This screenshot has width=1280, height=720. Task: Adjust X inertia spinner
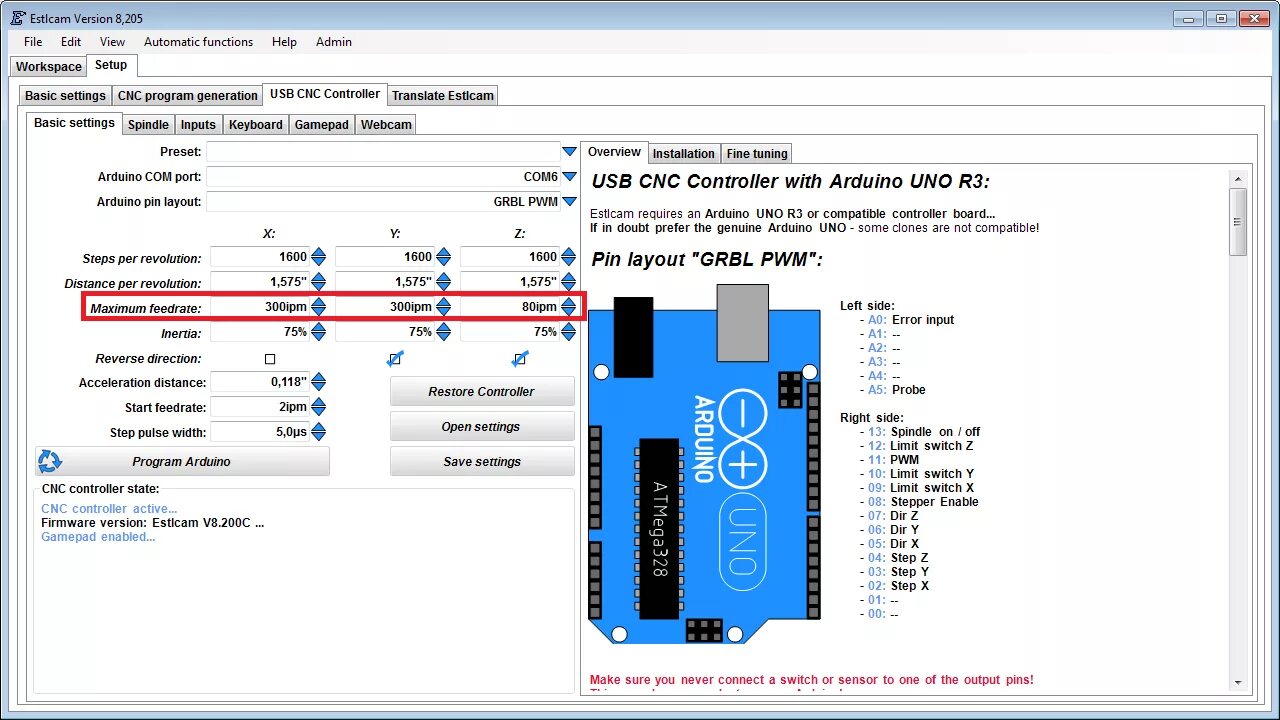(x=318, y=332)
